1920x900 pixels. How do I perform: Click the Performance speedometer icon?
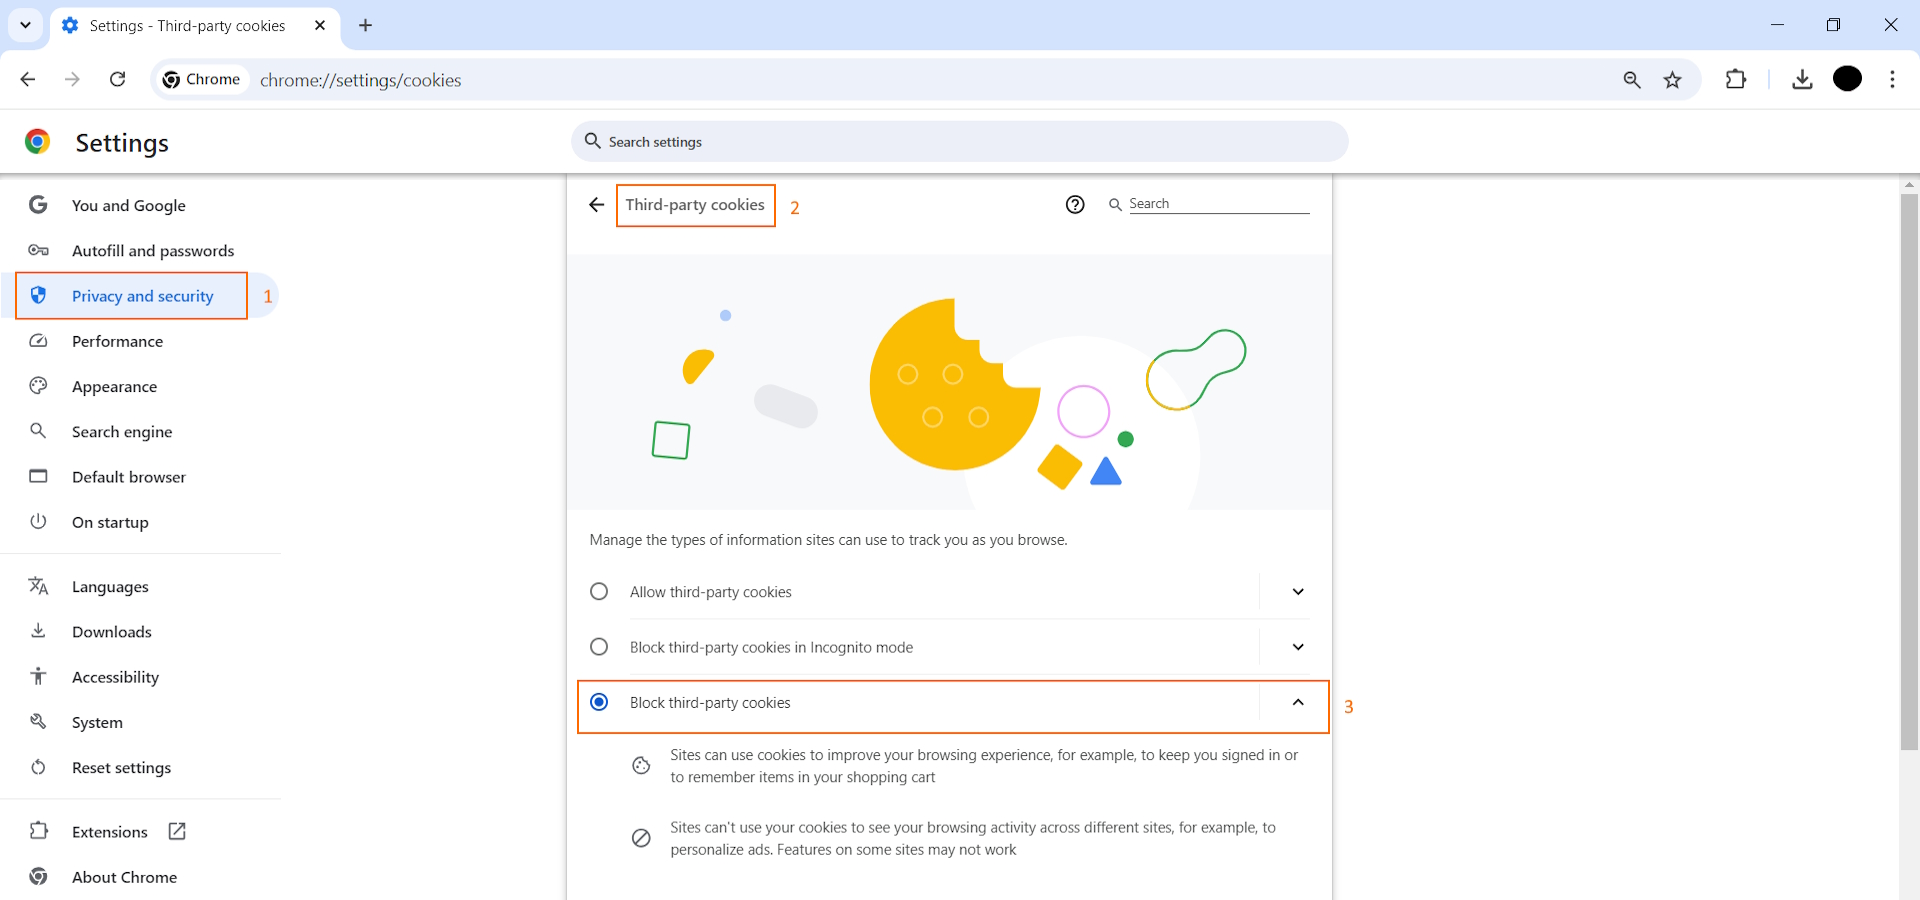[38, 341]
